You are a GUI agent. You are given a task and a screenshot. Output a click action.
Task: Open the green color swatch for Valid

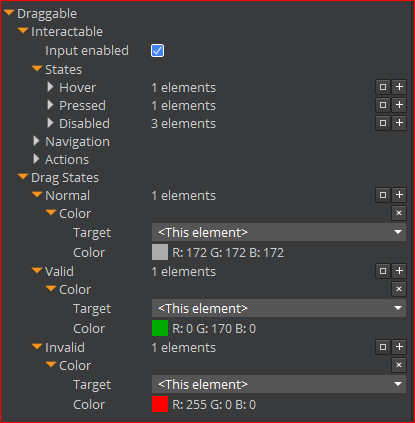(160, 328)
